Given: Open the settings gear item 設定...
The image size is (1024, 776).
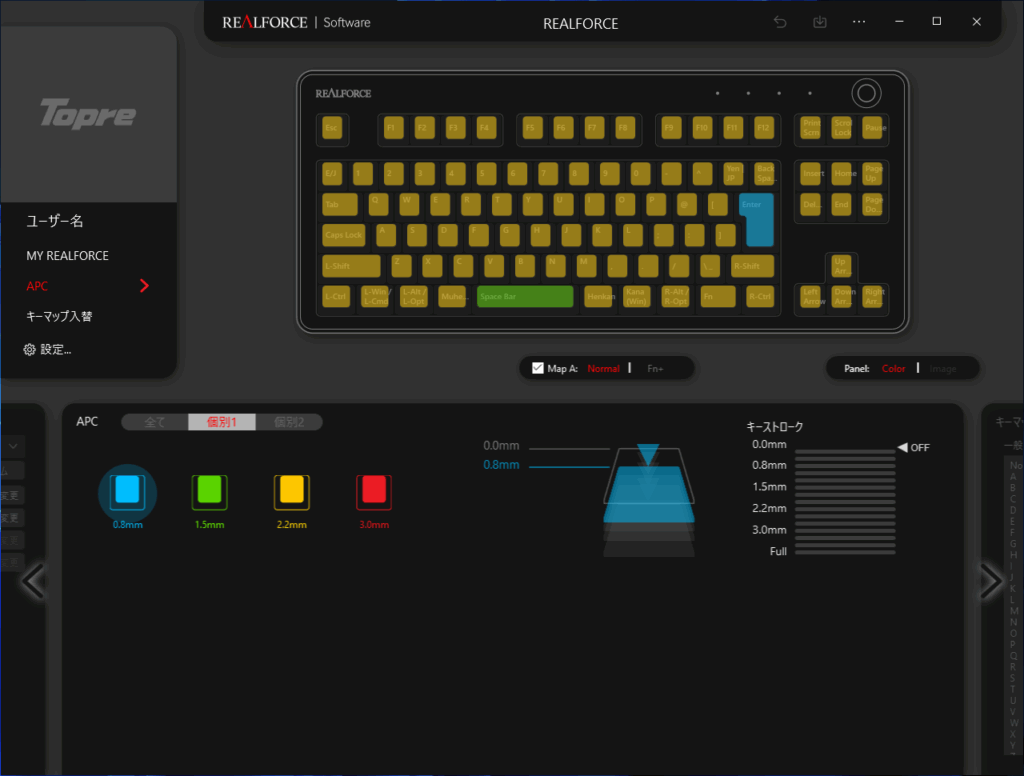Looking at the screenshot, I should point(48,349).
